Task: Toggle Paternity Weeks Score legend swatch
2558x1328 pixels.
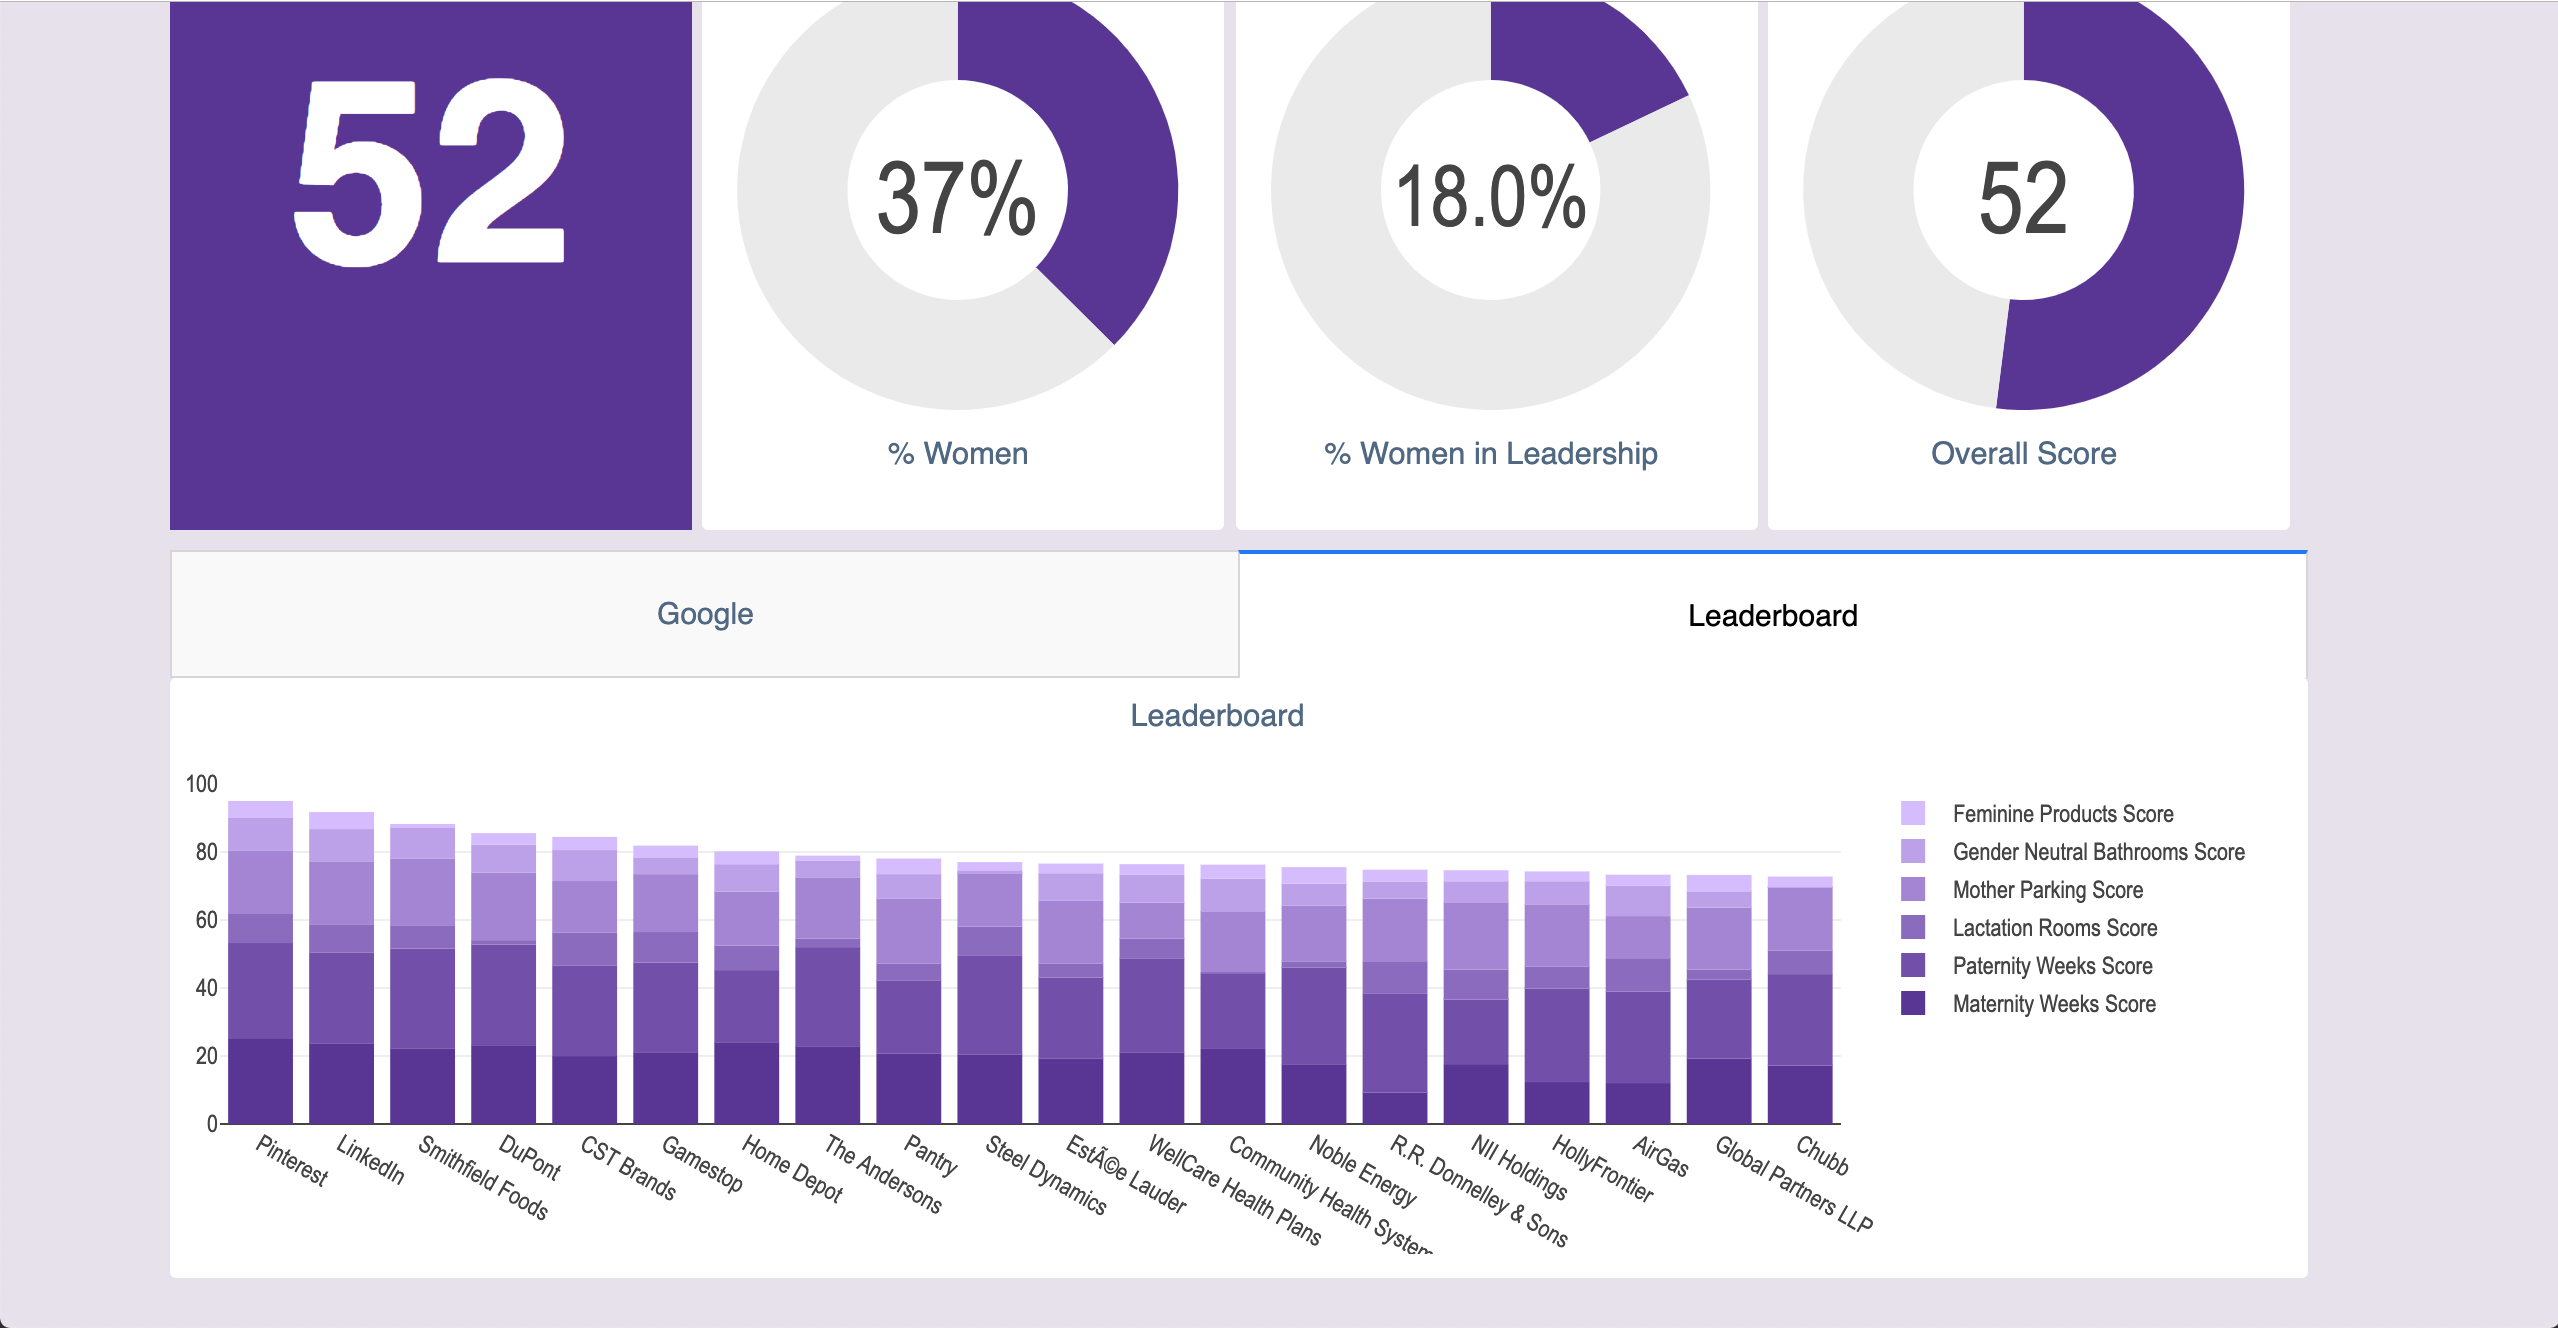Action: [1912, 965]
